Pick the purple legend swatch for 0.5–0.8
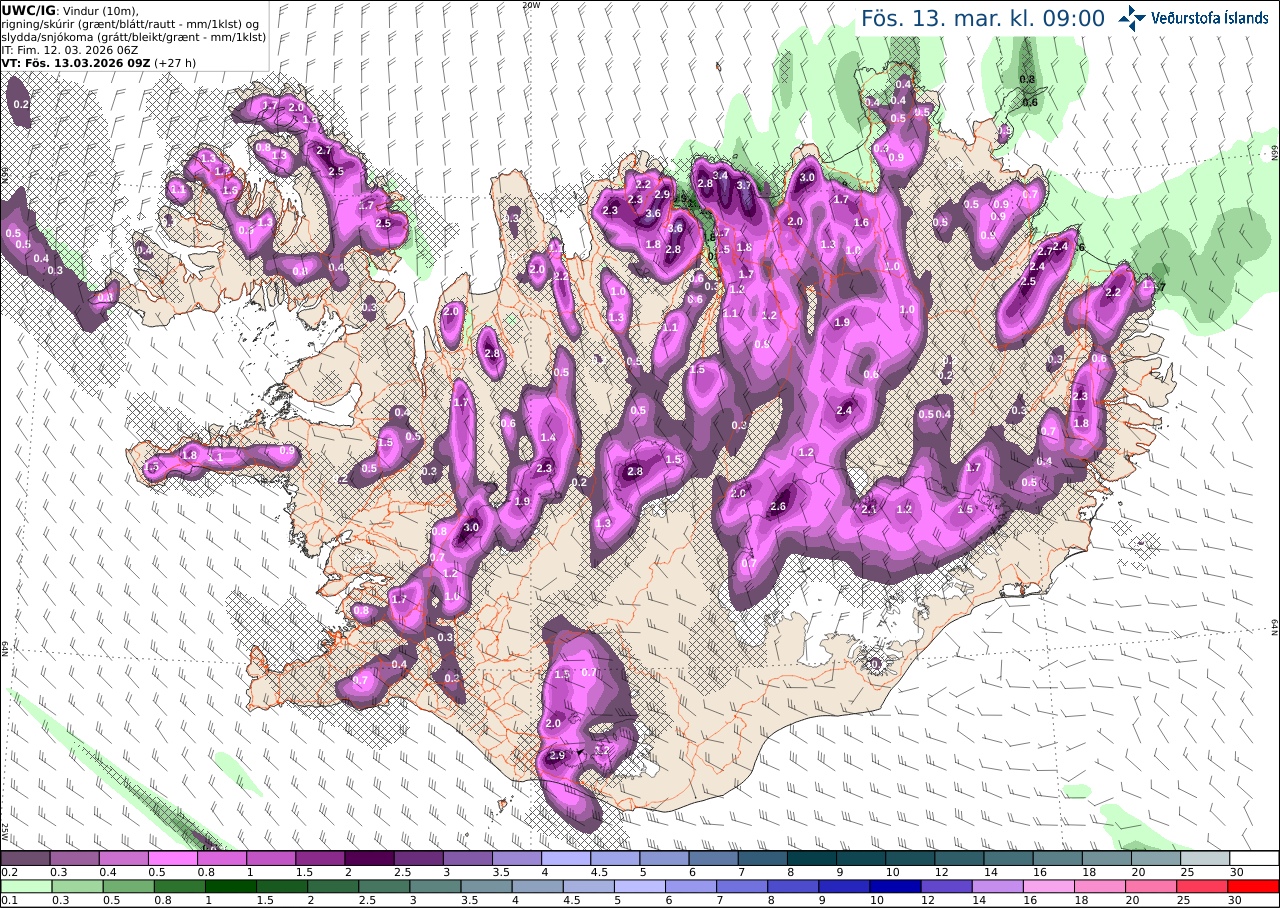Screen dimensions: 1280x908 (173, 858)
